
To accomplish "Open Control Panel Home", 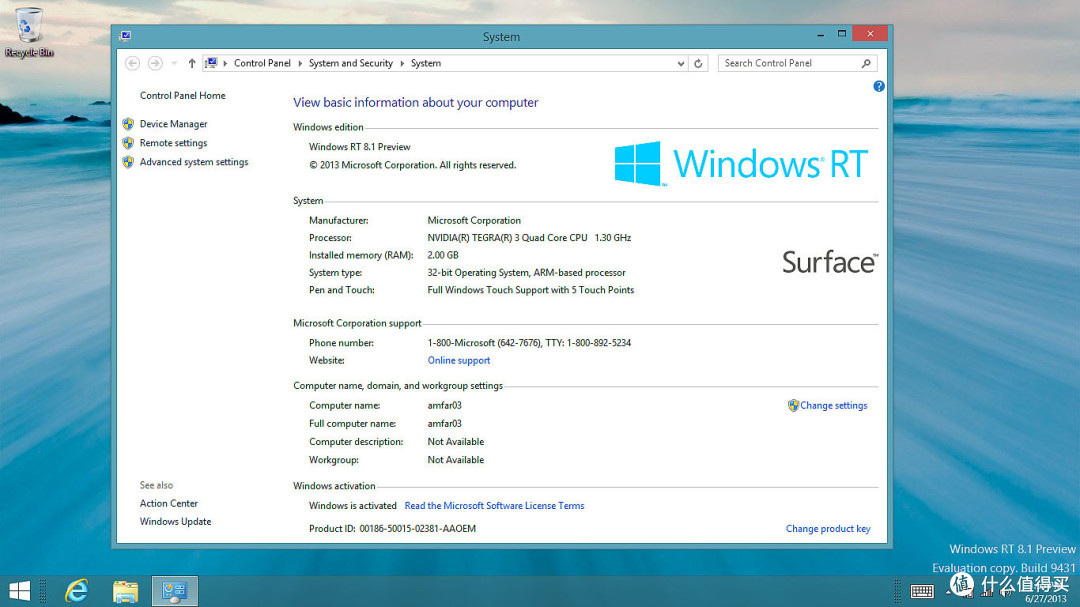I will (x=183, y=96).
